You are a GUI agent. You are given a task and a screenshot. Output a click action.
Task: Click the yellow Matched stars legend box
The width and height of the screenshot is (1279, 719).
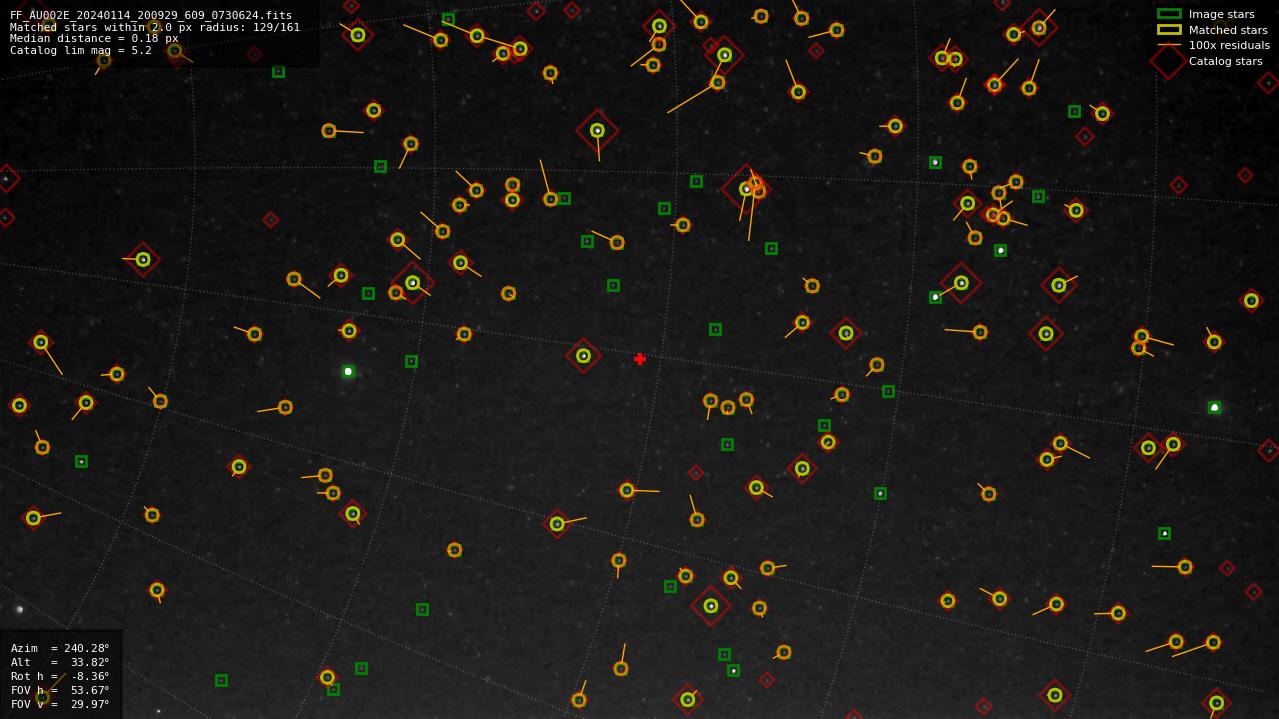pos(1169,30)
